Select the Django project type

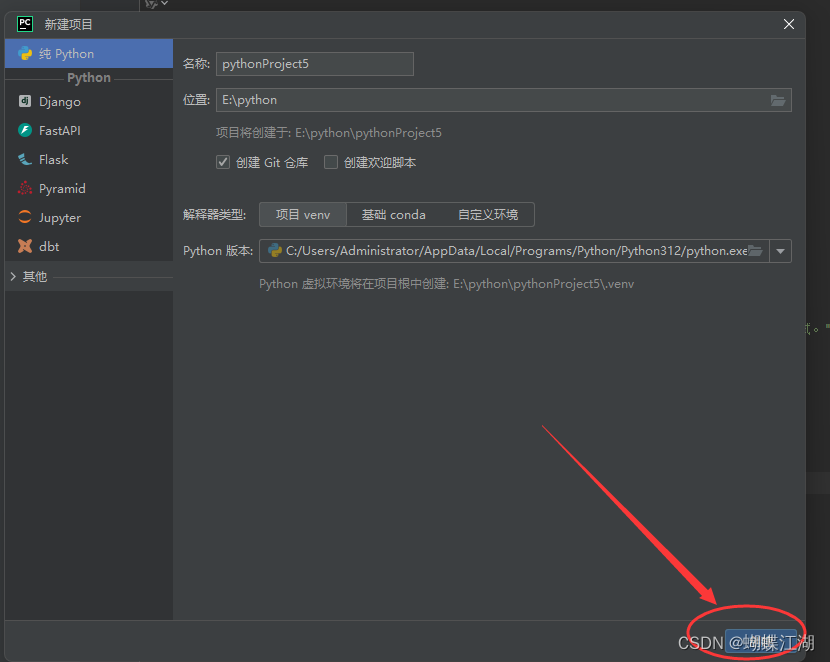56,101
